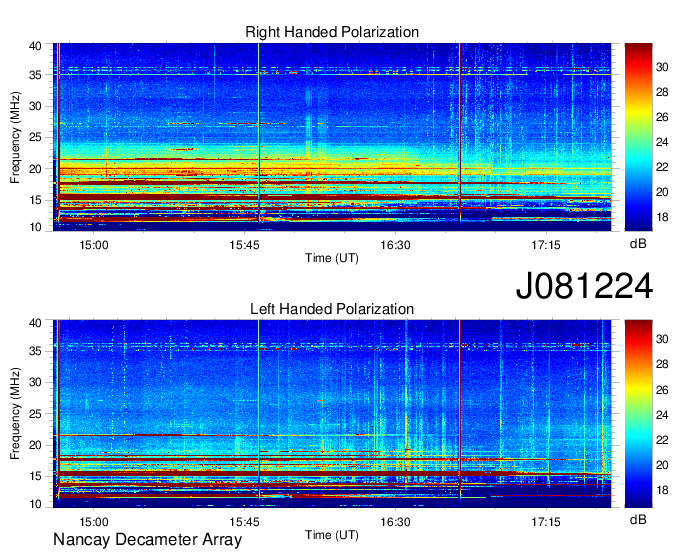Click the 30 MHz tick on the Right Handed plot
This screenshot has height=552, width=680.
pyautogui.click(x=35, y=106)
